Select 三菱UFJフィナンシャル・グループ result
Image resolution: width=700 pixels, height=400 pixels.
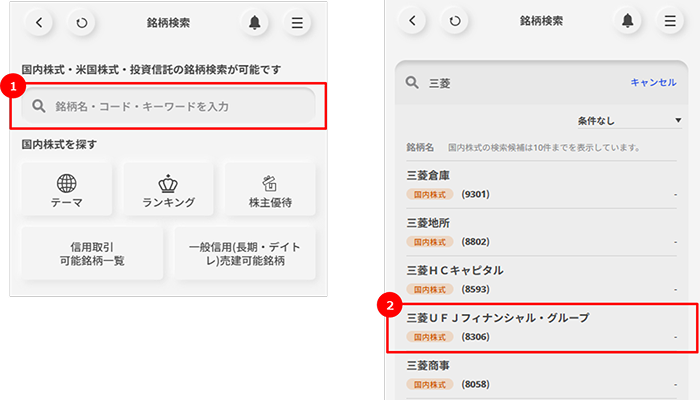pos(540,327)
